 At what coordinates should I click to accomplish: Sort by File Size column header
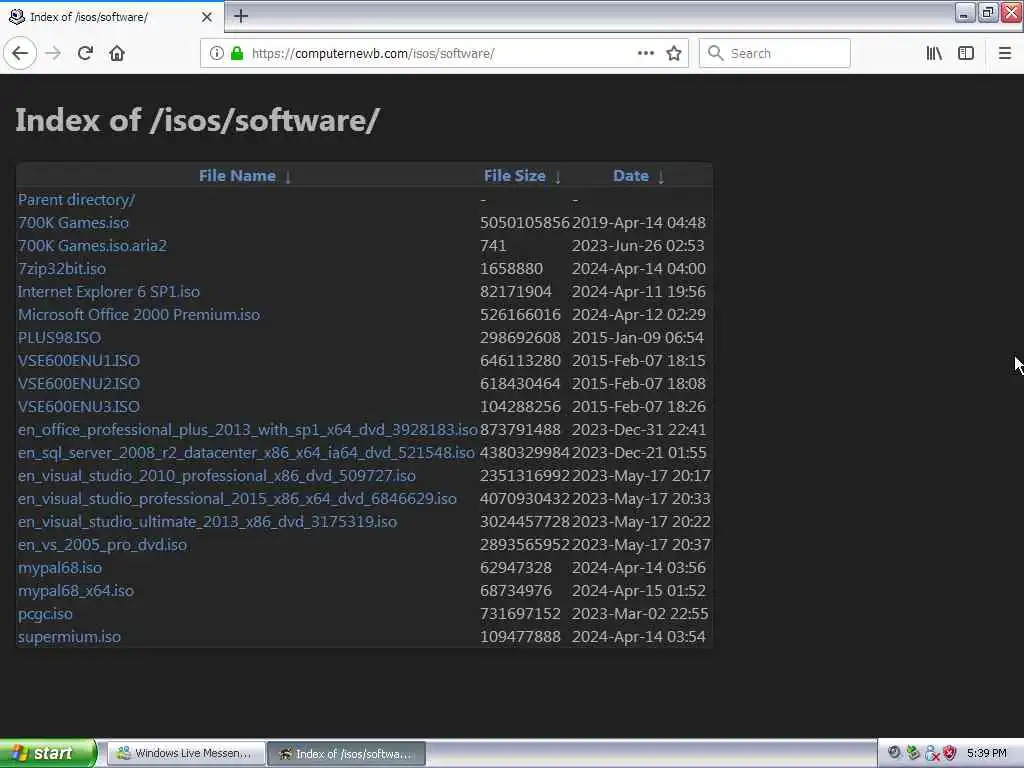coord(515,176)
